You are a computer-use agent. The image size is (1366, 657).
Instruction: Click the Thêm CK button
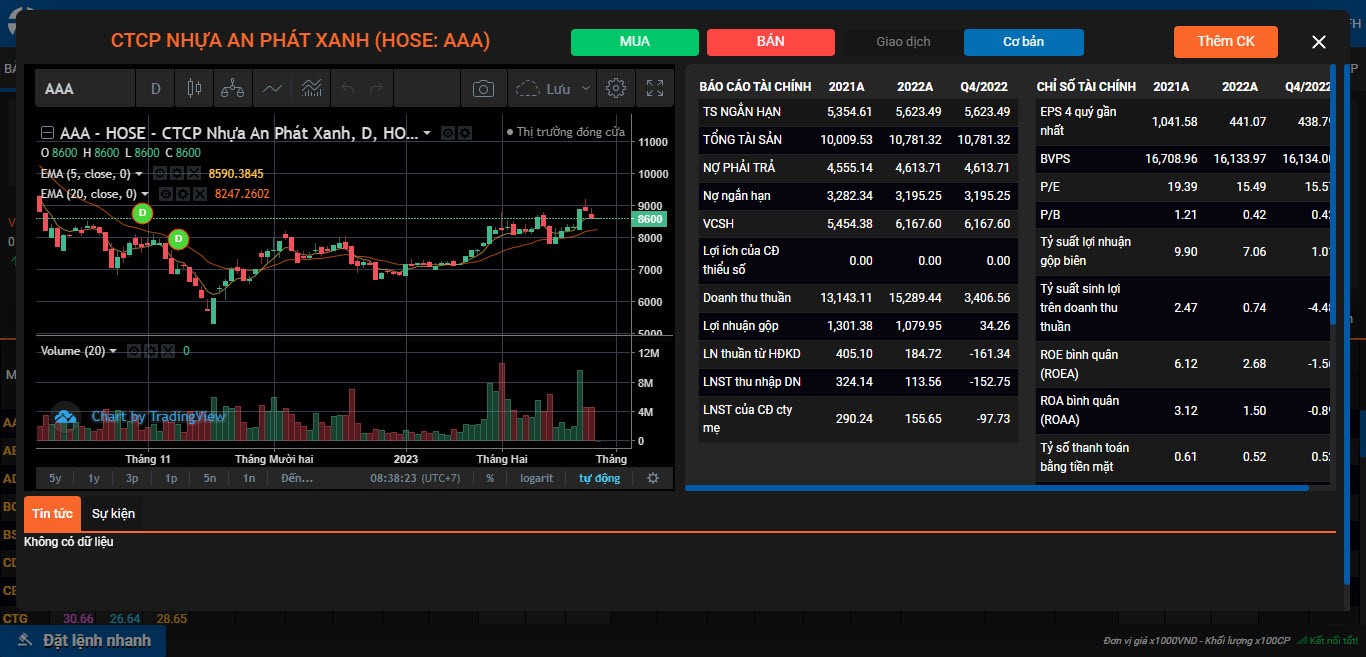click(x=1225, y=41)
